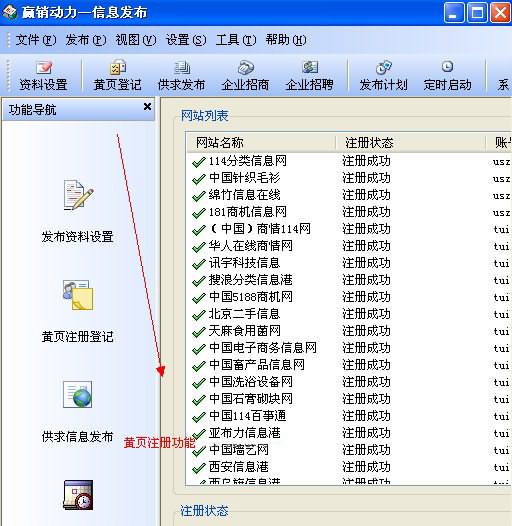Open 供求信息发布 globe icon in sidebar
Screen dimensions: 512x526
(78, 394)
